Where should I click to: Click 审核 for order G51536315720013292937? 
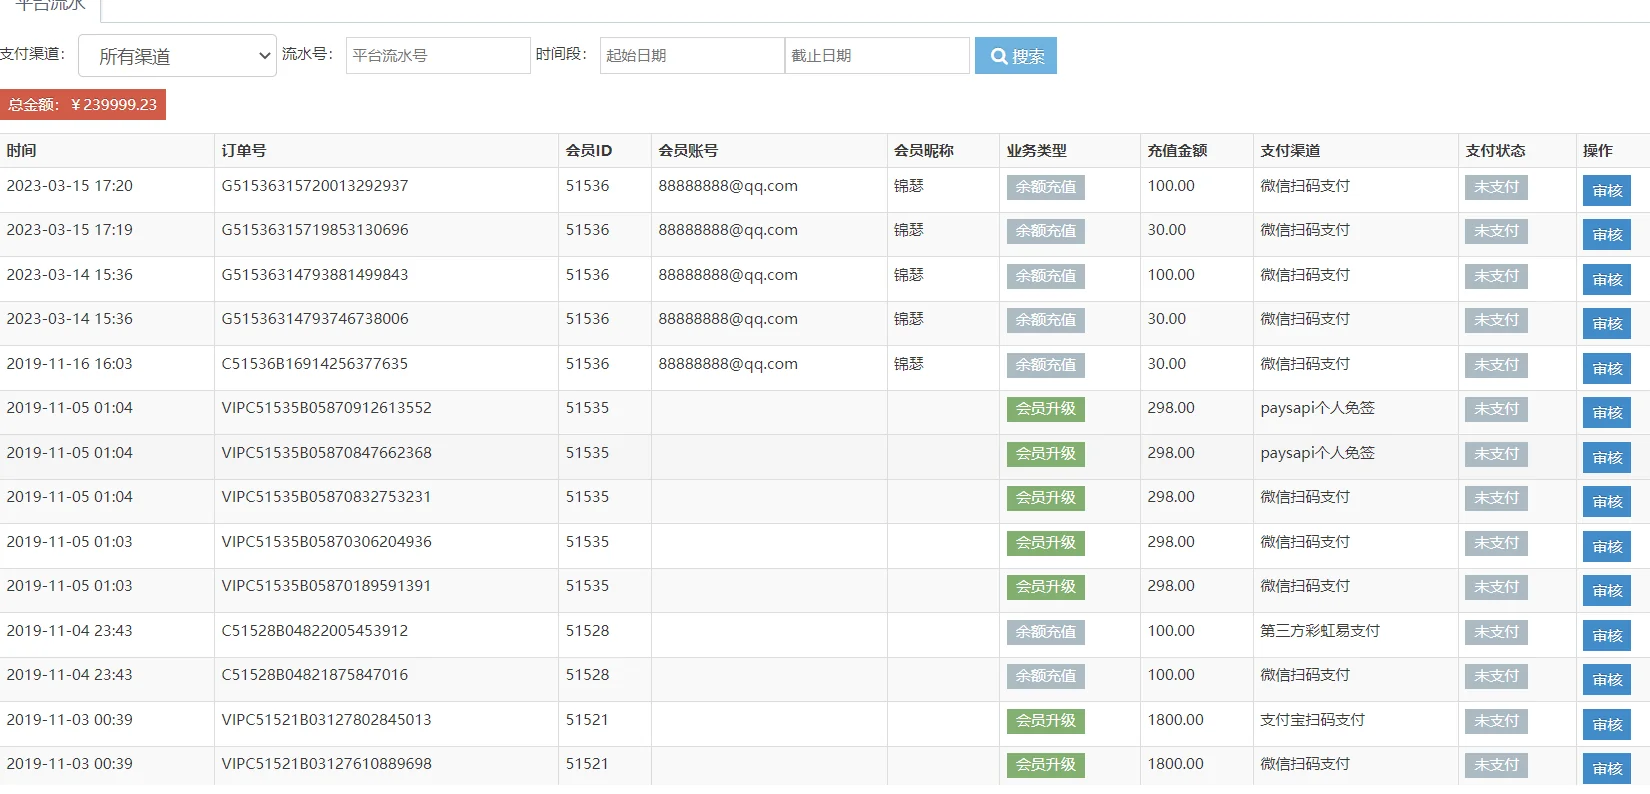[1606, 190]
